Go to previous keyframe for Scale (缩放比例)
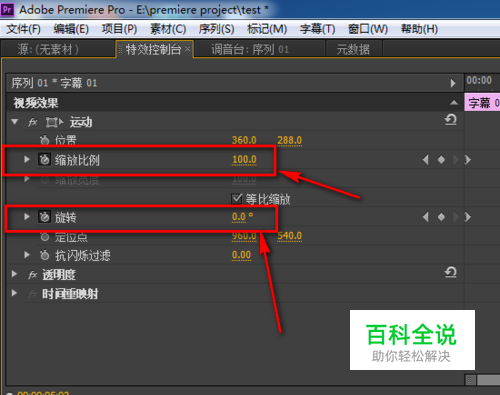500x395 pixels. pyautogui.click(x=425, y=160)
